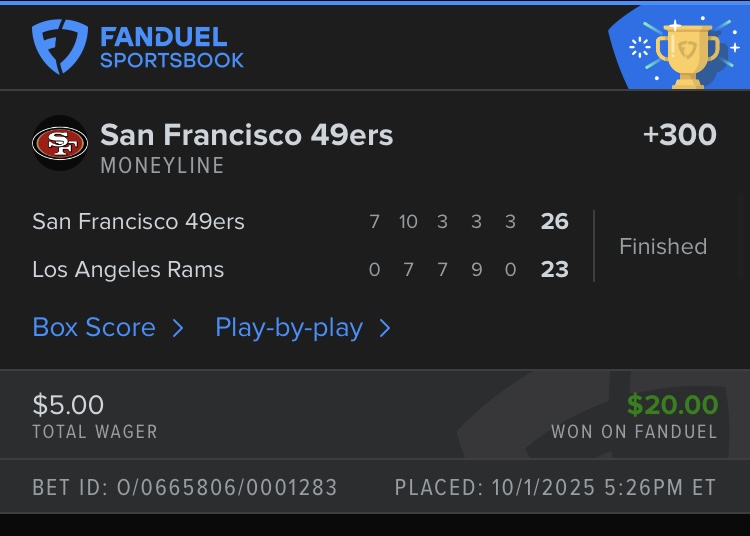Click the FANDUEL SPORTSBOOK title text
Image resolution: width=750 pixels, height=536 pixels.
(x=171, y=48)
